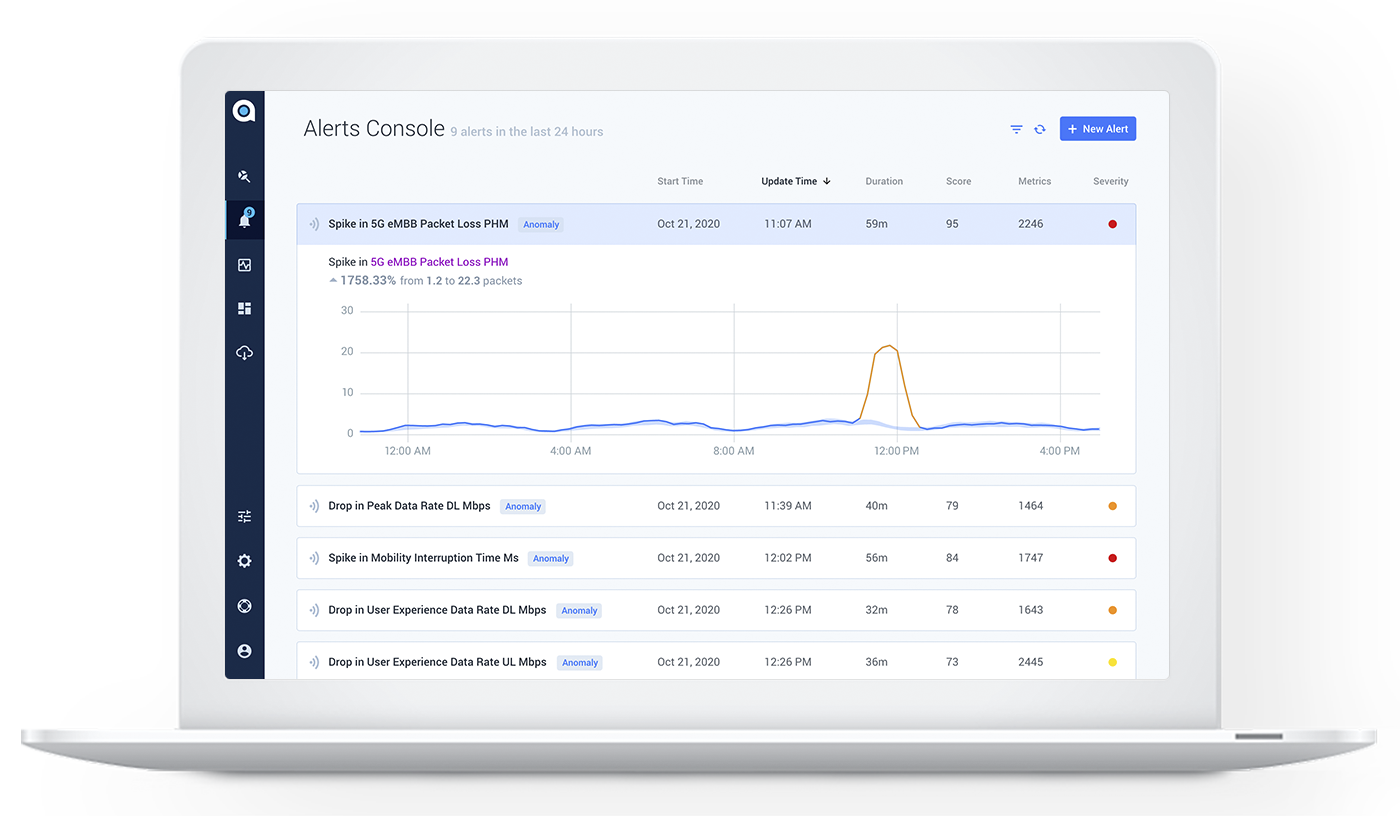
Task: Click the score 95 cell
Action: 952,224
